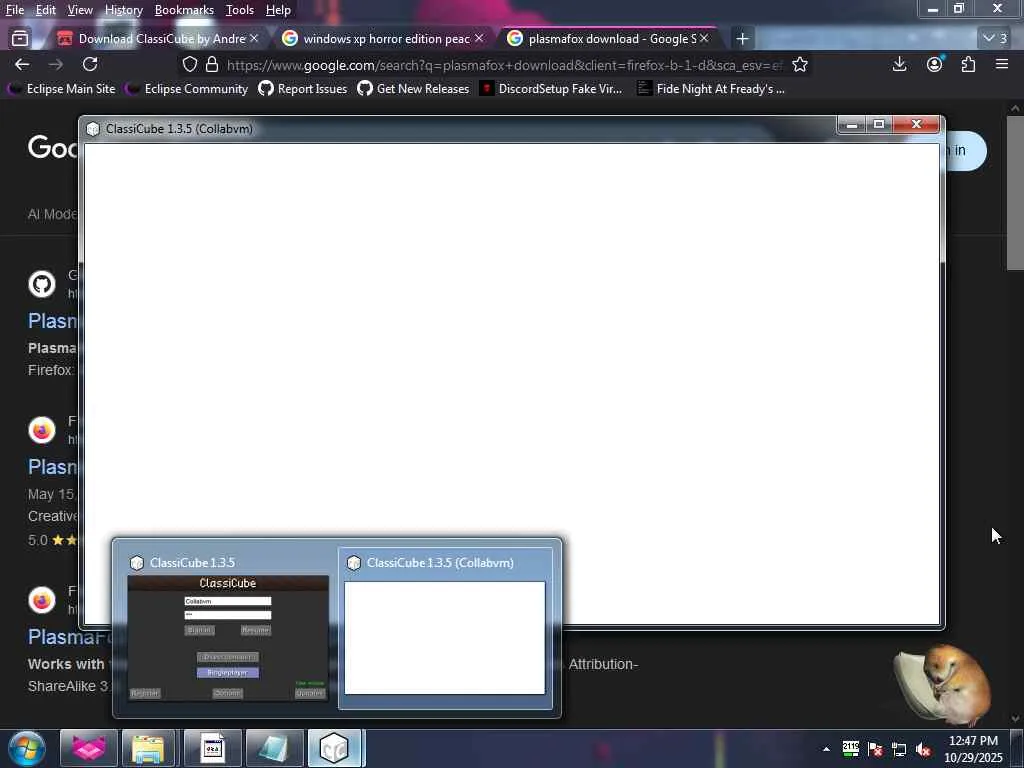Close the ClassiCube (Collabvm) window
The height and width of the screenshot is (768, 1024).
[916, 124]
